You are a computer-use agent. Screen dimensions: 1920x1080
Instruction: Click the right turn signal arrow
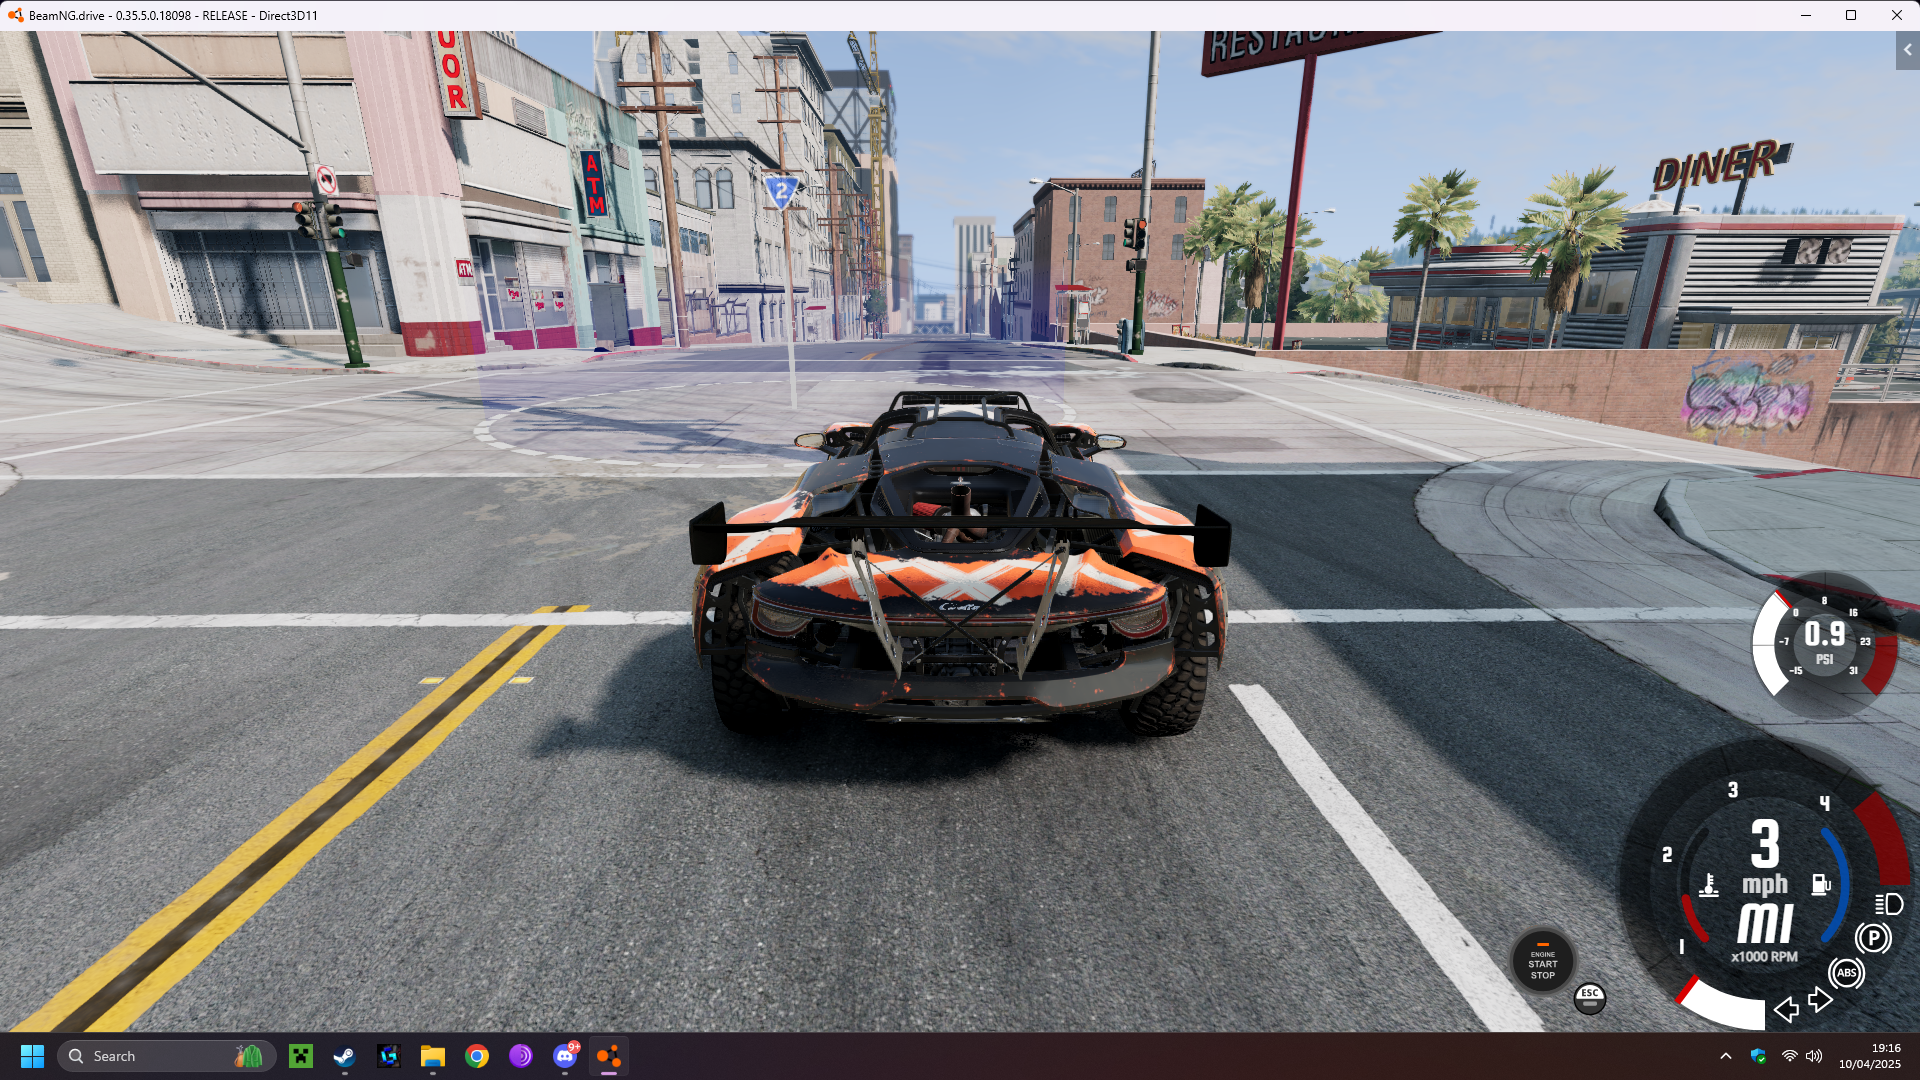[1820, 999]
